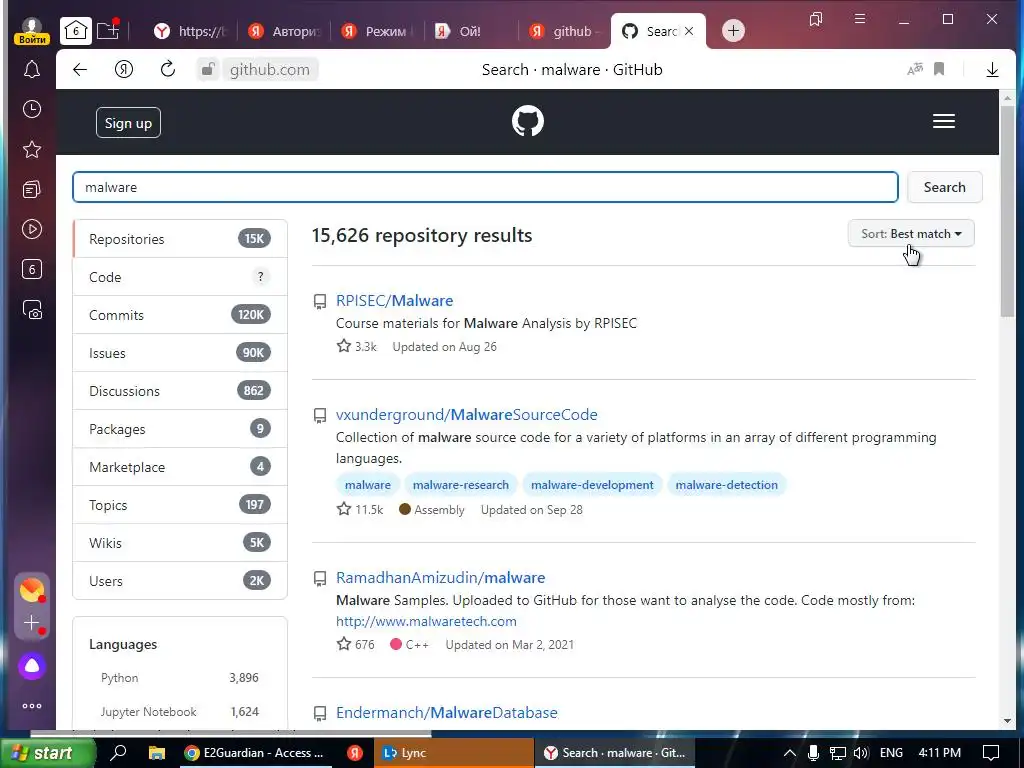Click the github.com address bar
The image size is (1024, 768).
pos(270,69)
